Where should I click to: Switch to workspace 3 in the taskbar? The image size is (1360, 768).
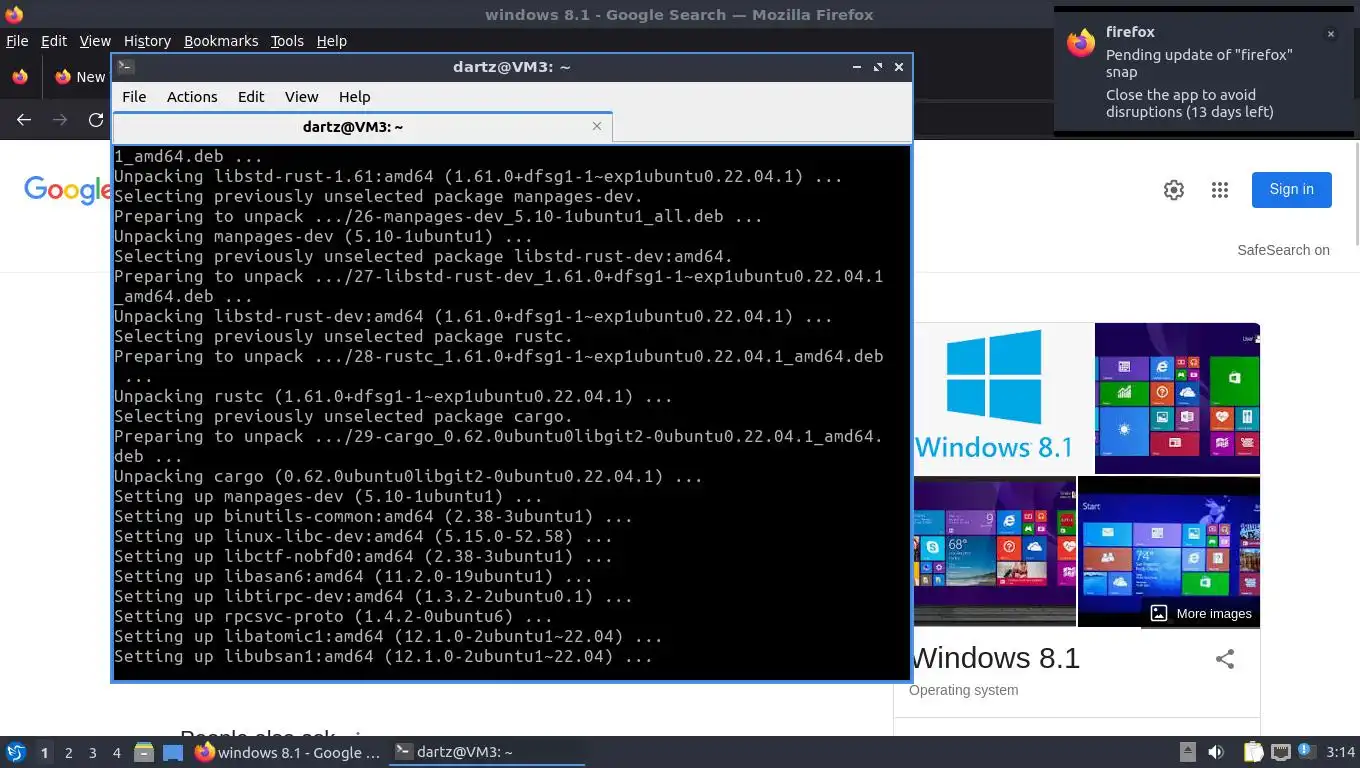(93, 753)
